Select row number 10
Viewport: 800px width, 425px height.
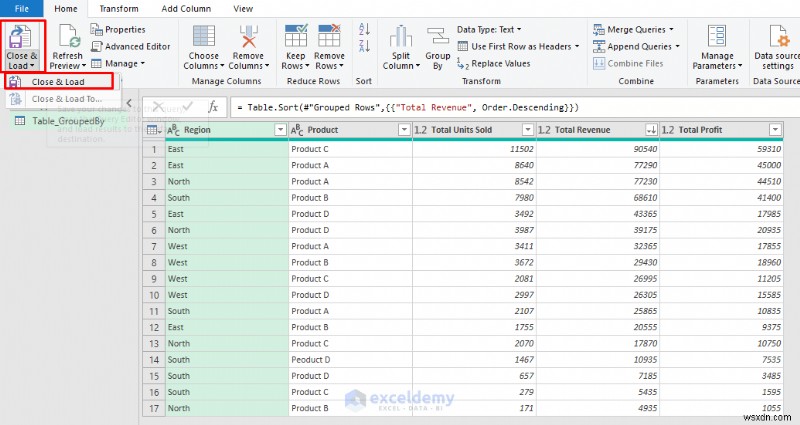tap(154, 295)
